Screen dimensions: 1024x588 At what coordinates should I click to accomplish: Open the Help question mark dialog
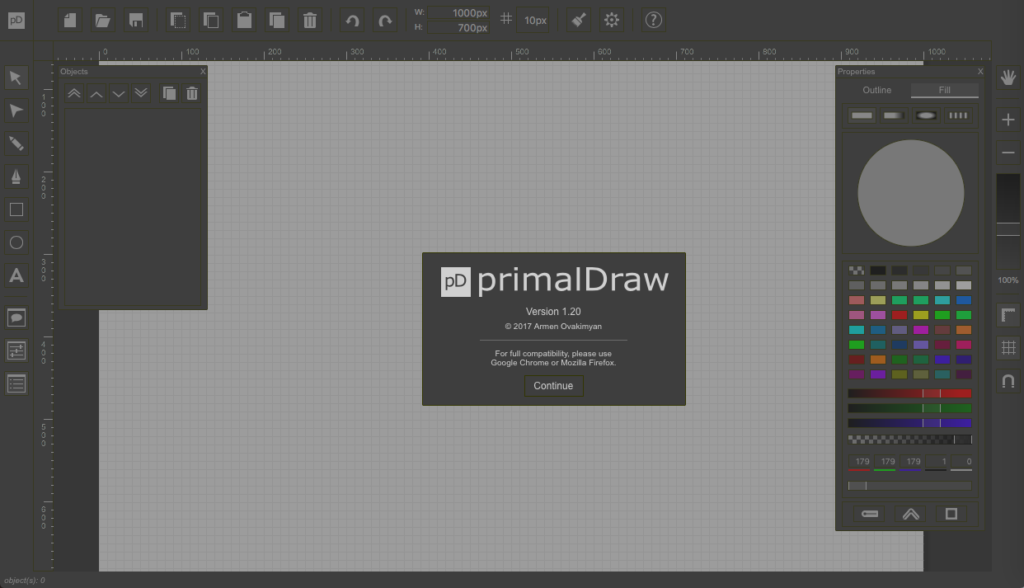tap(653, 19)
